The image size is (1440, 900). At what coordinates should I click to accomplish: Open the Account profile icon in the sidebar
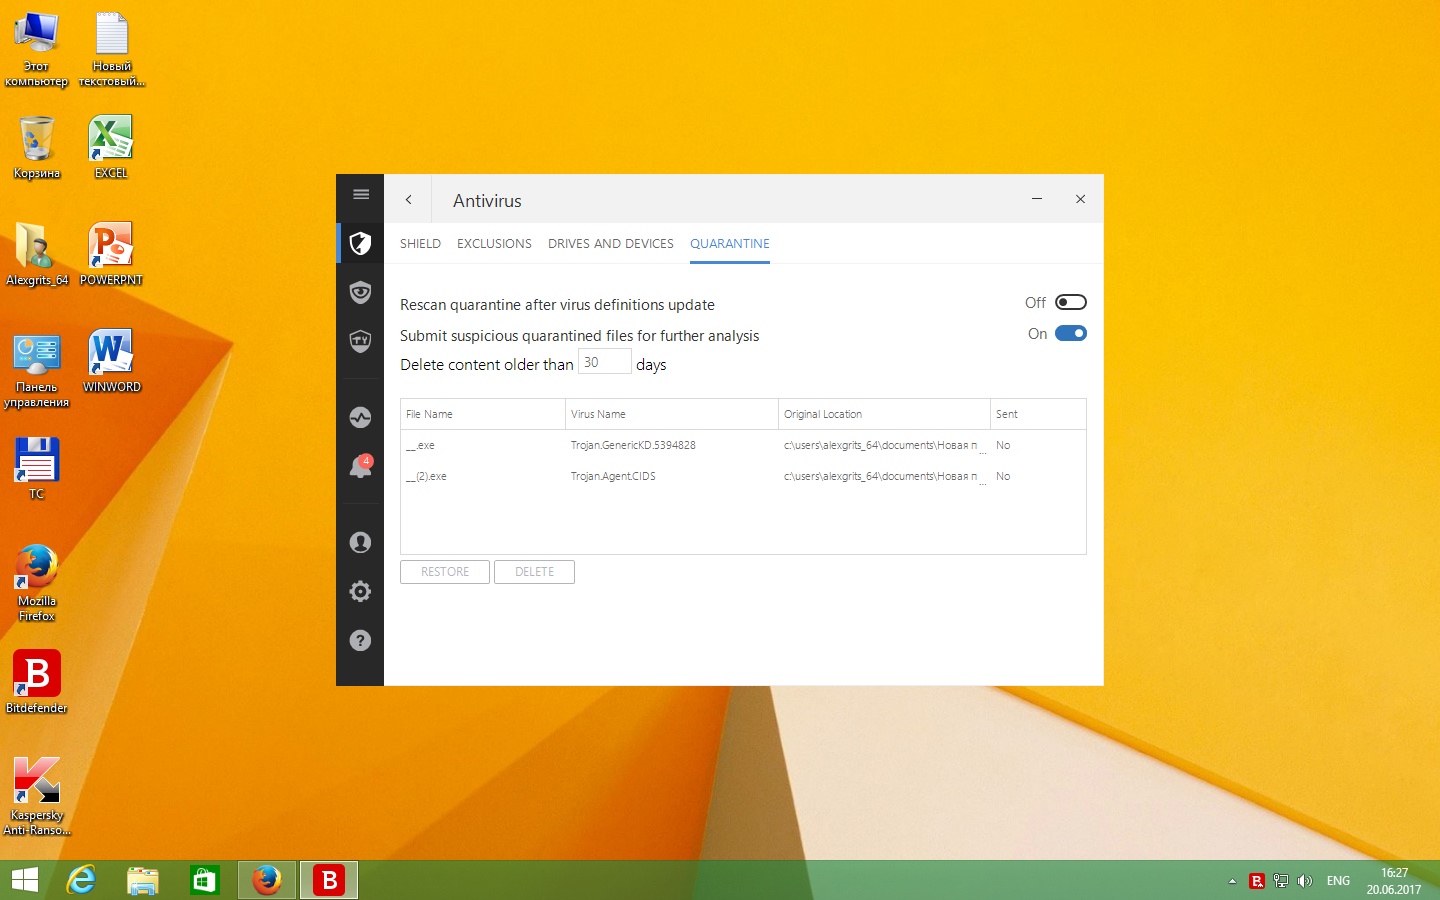click(x=361, y=542)
